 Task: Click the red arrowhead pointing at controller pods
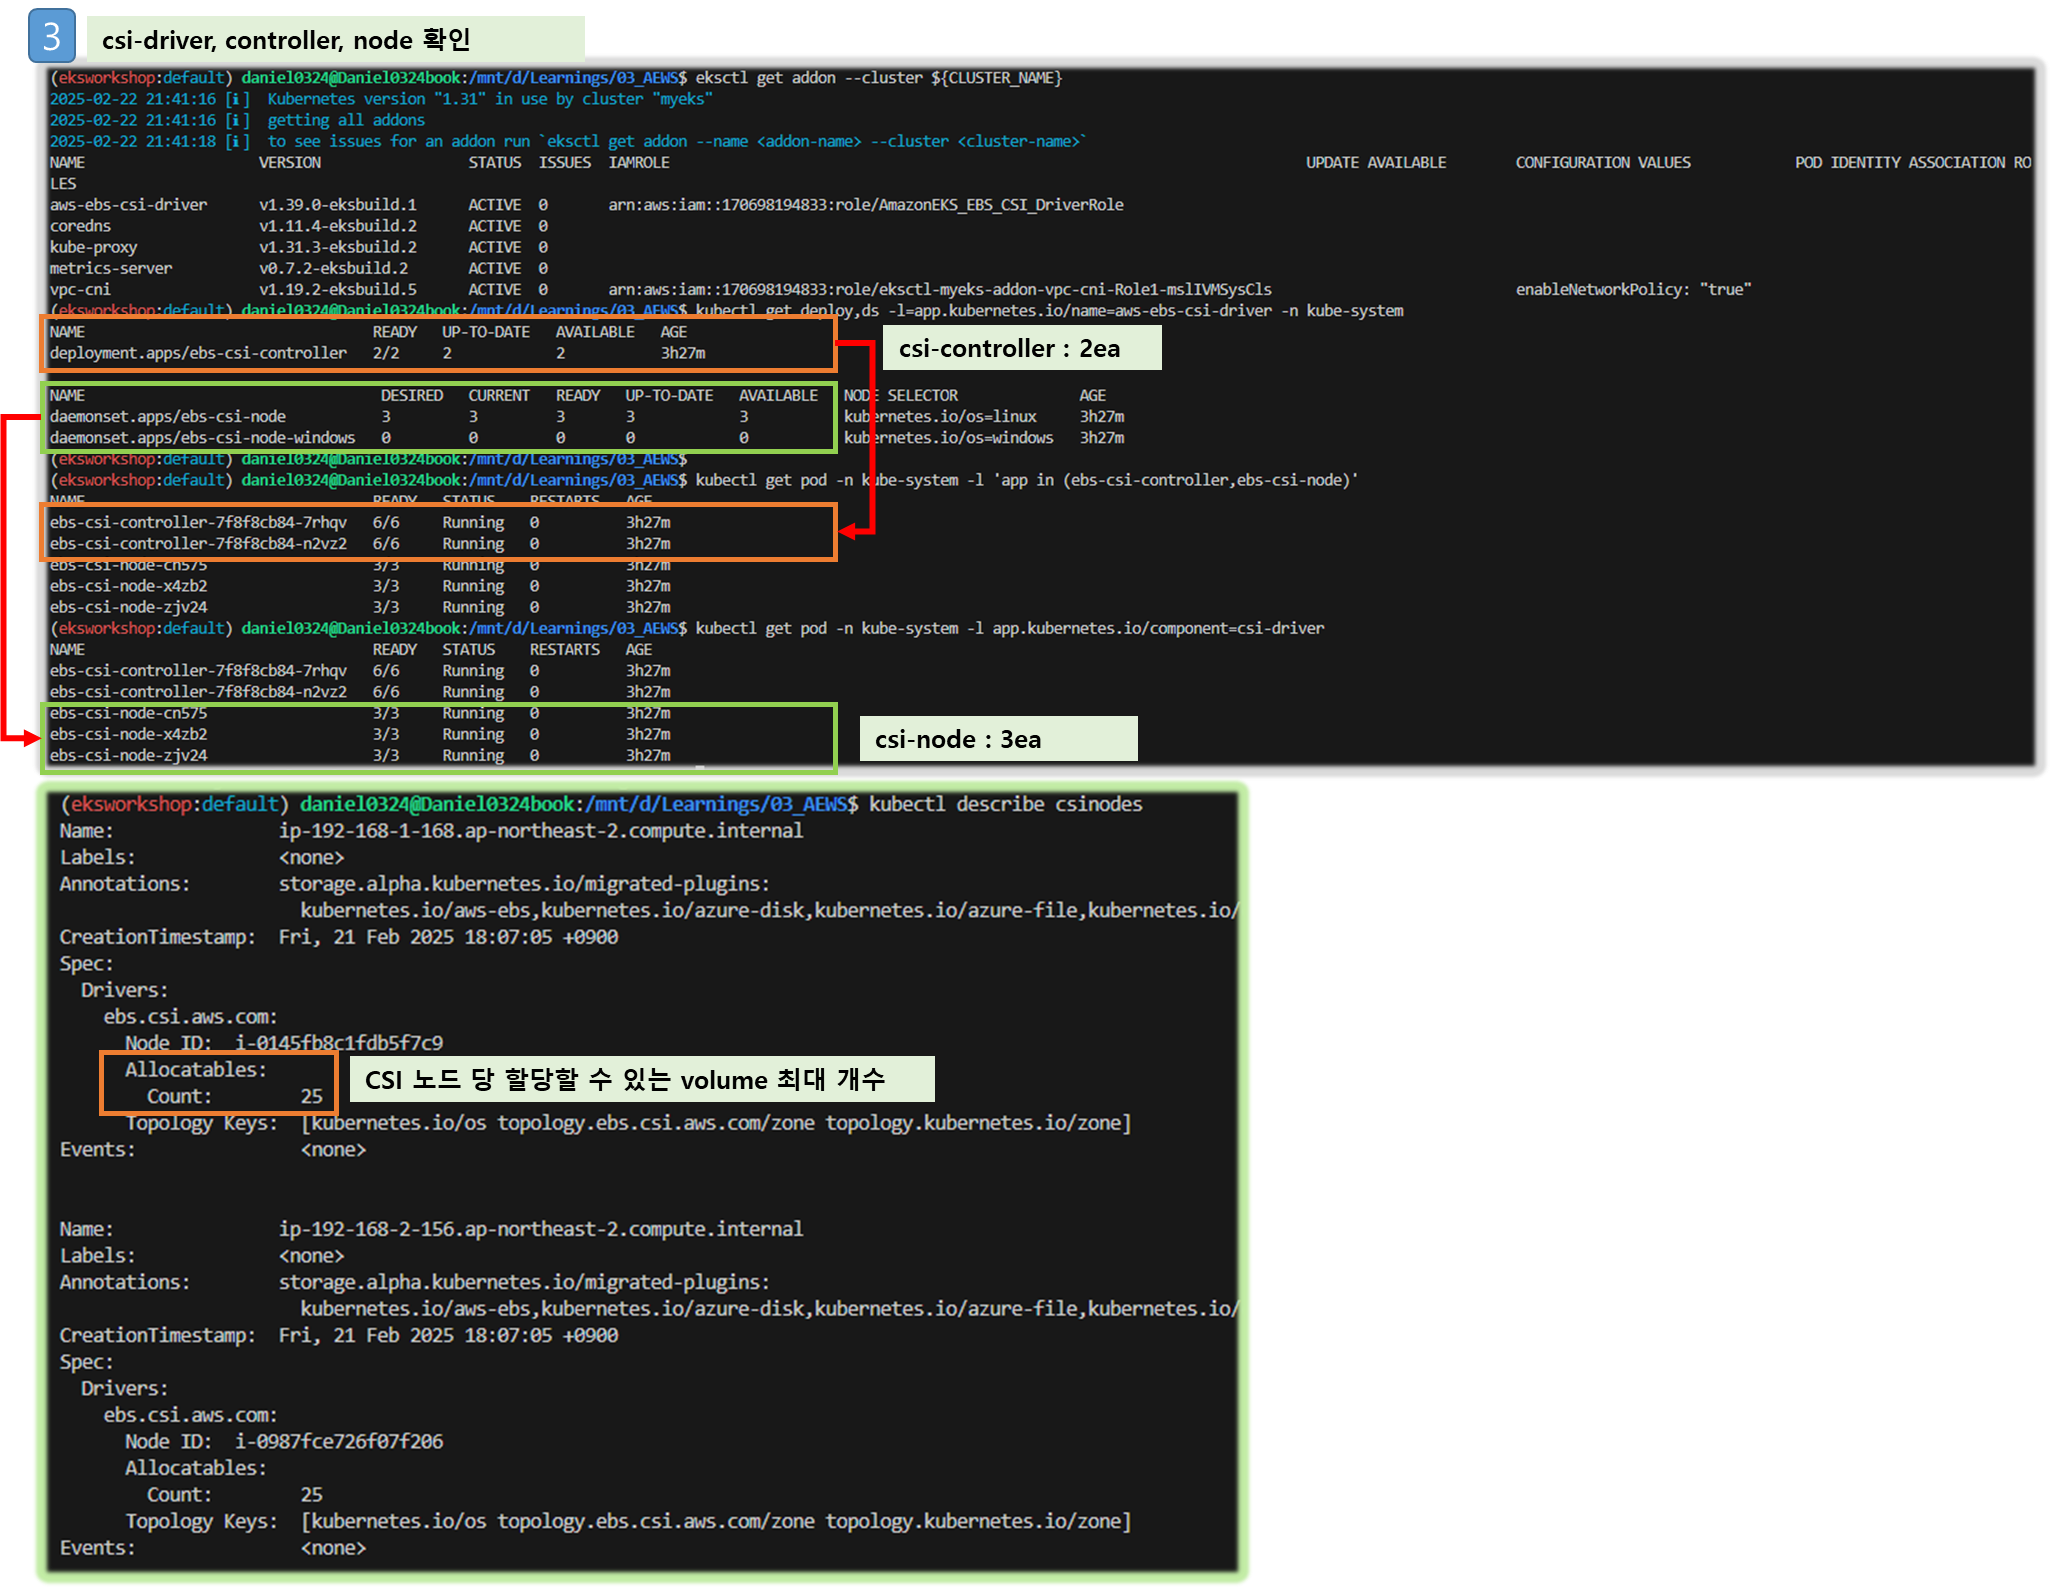tap(848, 531)
